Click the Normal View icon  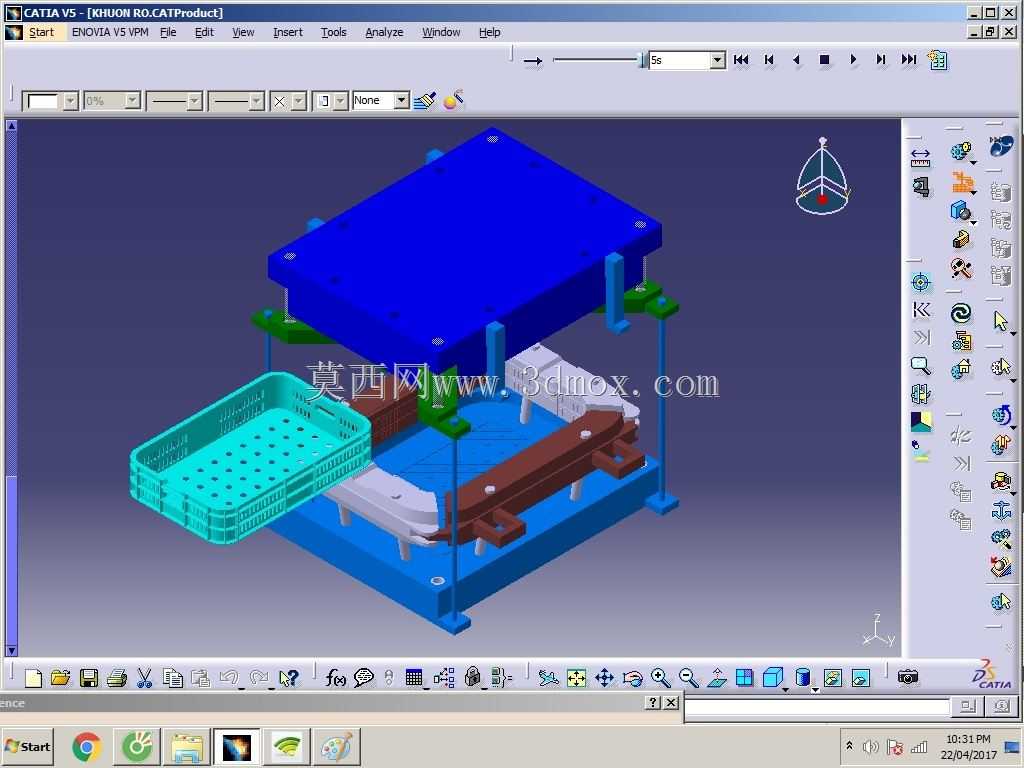(716, 679)
